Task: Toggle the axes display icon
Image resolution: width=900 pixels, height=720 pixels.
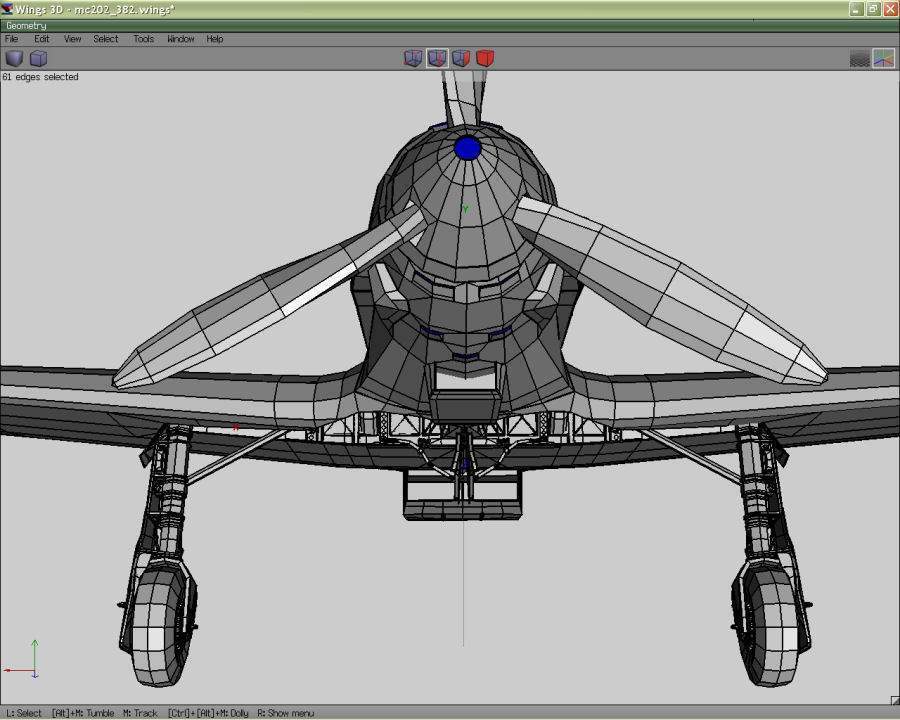Action: click(x=883, y=58)
